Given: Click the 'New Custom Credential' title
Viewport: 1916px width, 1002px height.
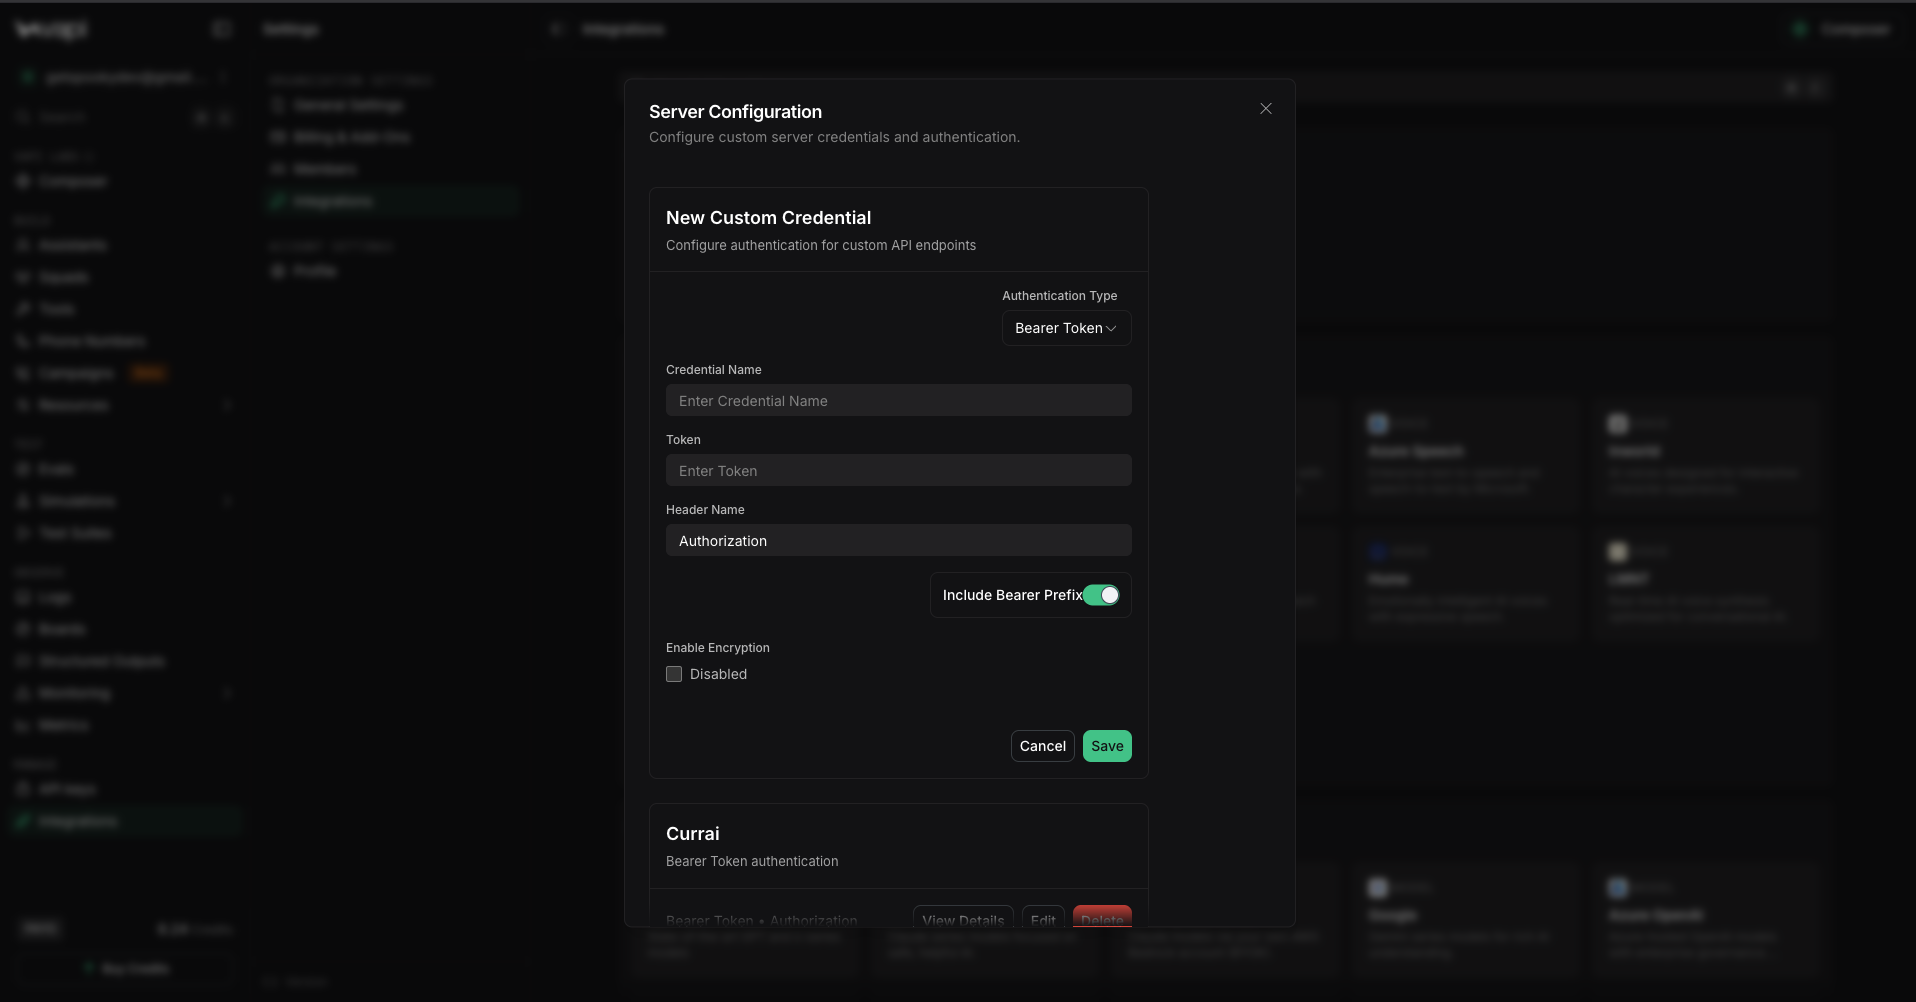Looking at the screenshot, I should pyautogui.click(x=768, y=218).
